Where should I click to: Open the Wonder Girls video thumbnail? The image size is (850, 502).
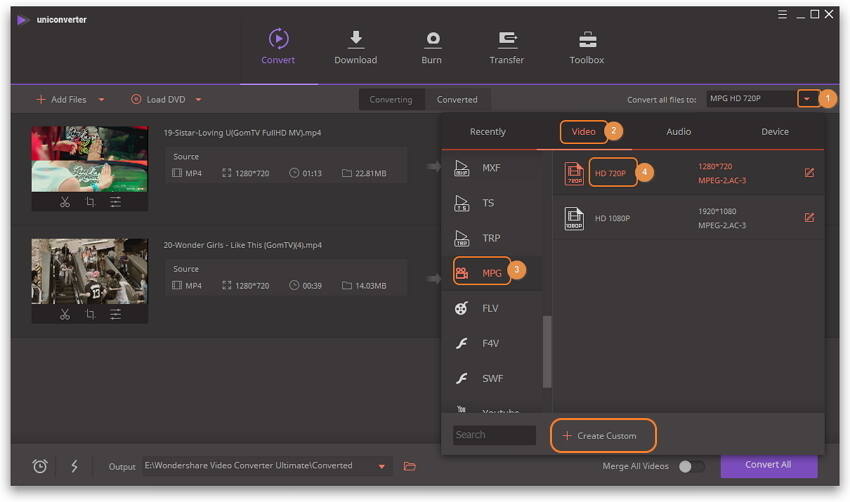pos(89,272)
